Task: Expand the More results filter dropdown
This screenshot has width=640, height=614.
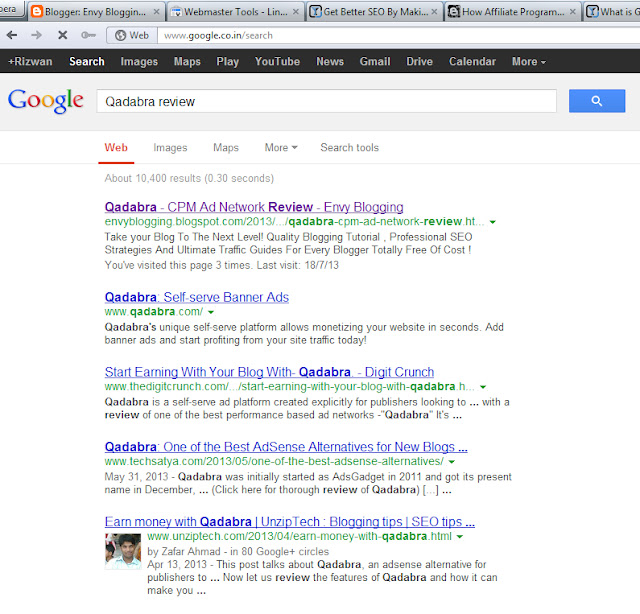Action: point(281,148)
